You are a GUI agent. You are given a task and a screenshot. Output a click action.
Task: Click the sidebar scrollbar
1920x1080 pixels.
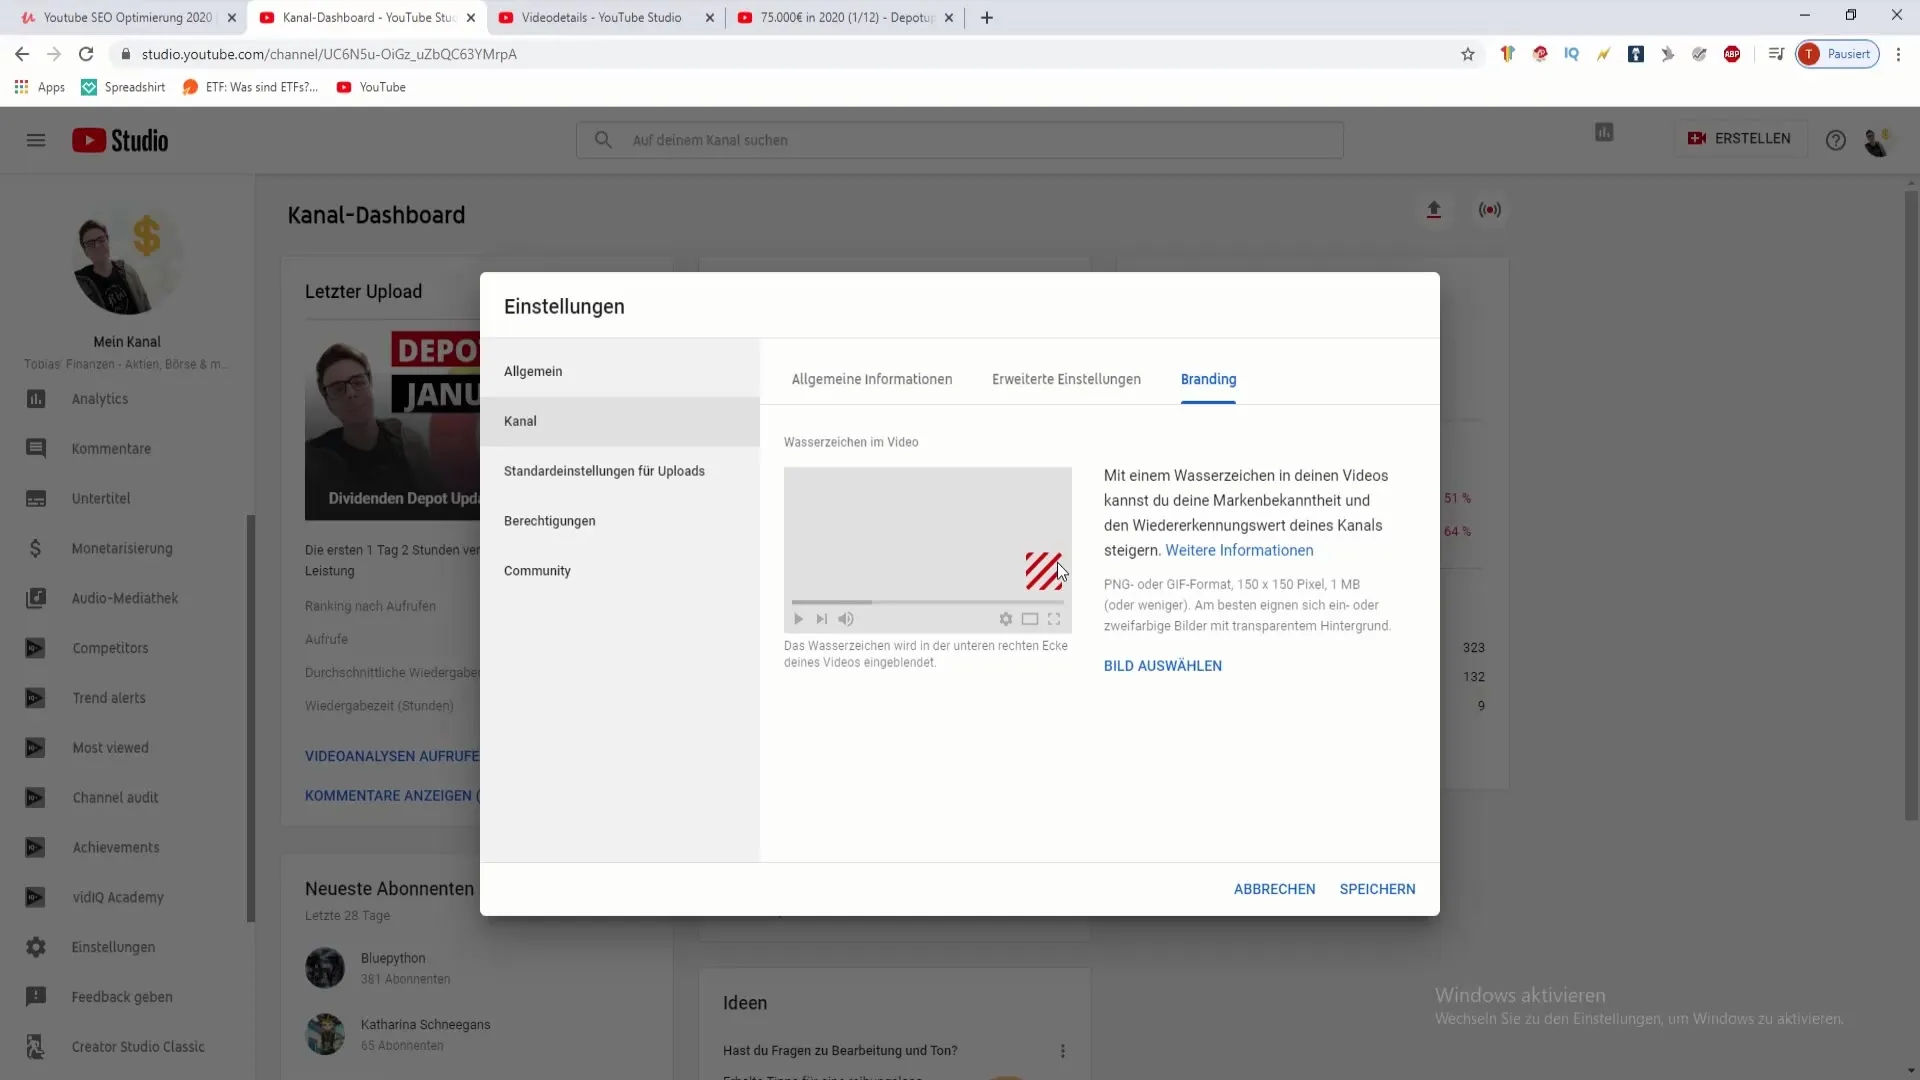coord(251,718)
